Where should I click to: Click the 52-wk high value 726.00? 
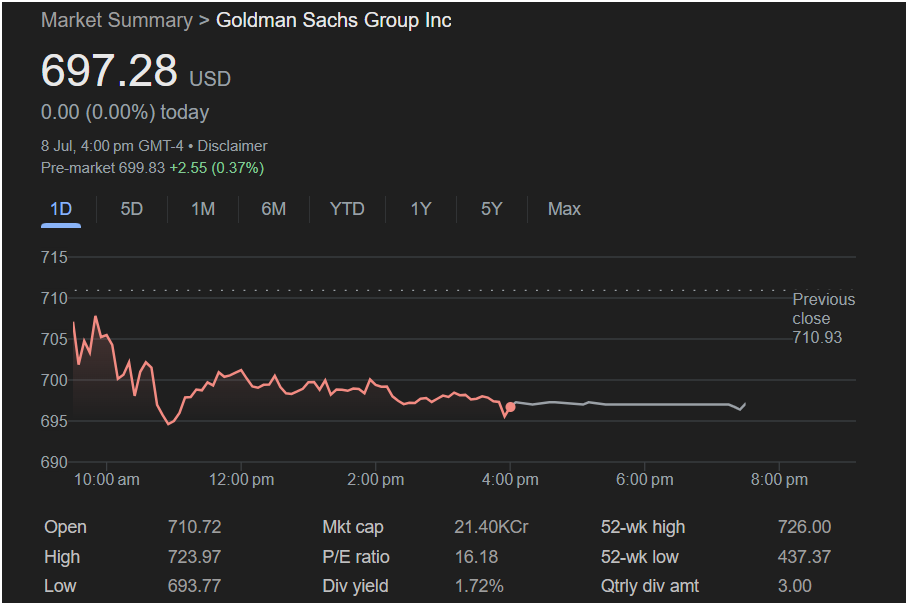point(804,527)
